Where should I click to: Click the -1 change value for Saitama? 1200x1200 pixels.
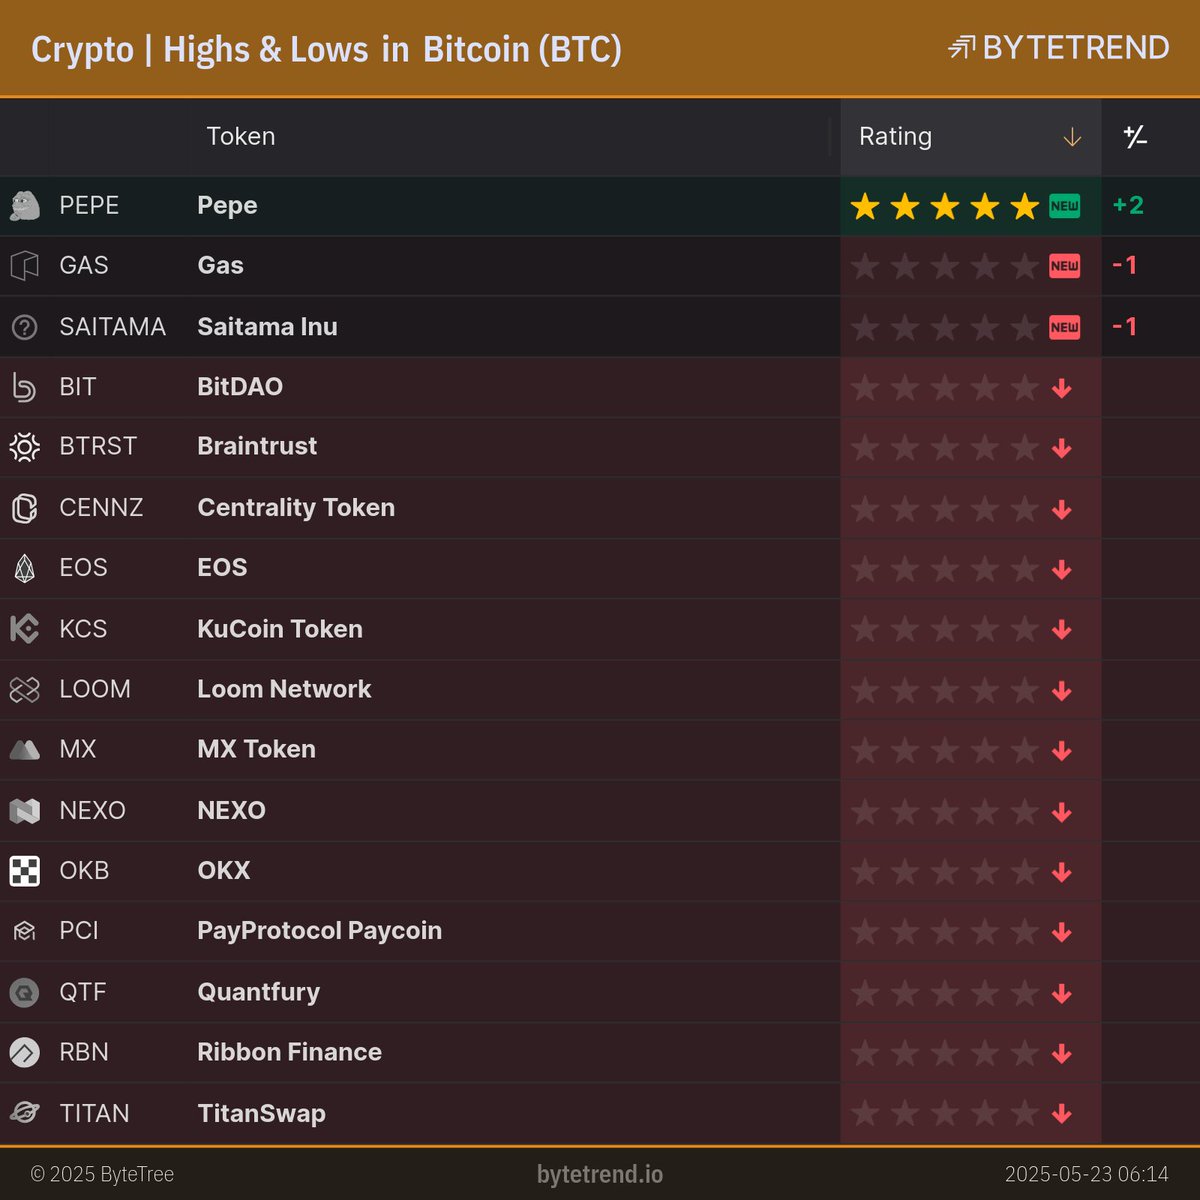coord(1124,326)
